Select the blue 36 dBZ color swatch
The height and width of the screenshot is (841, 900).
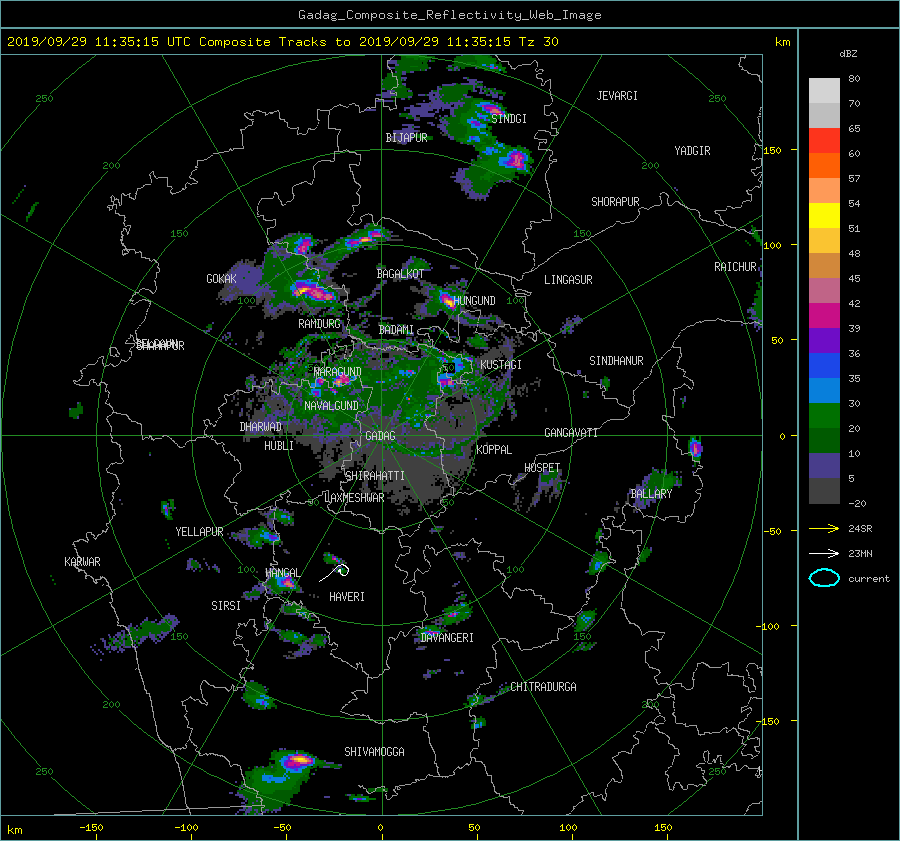click(824, 365)
